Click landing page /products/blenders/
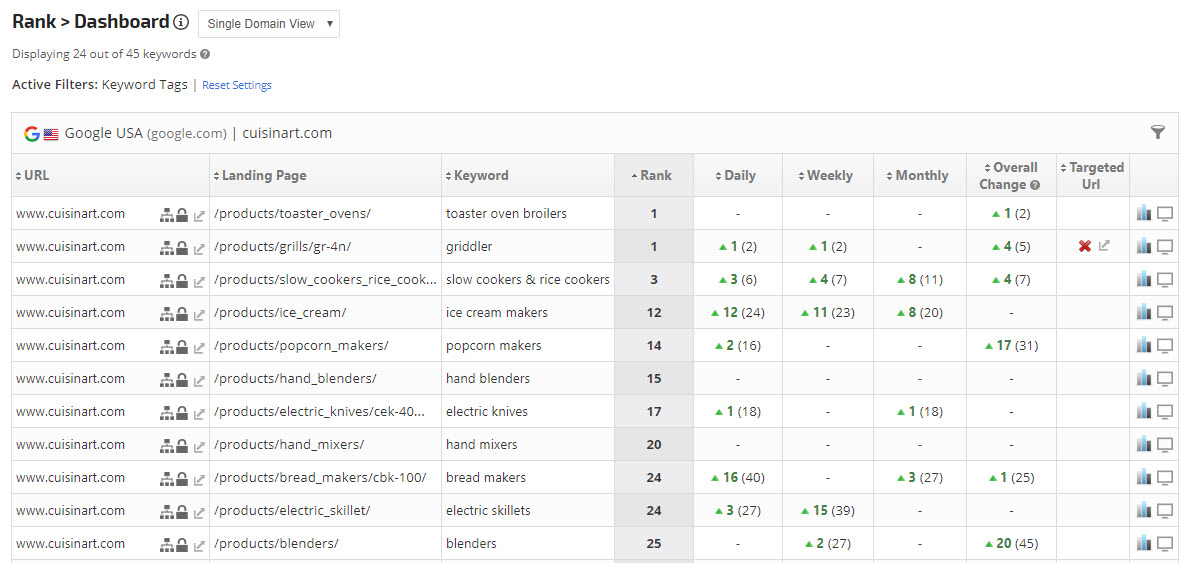Viewport: 1189px width, 563px height. coord(276,544)
